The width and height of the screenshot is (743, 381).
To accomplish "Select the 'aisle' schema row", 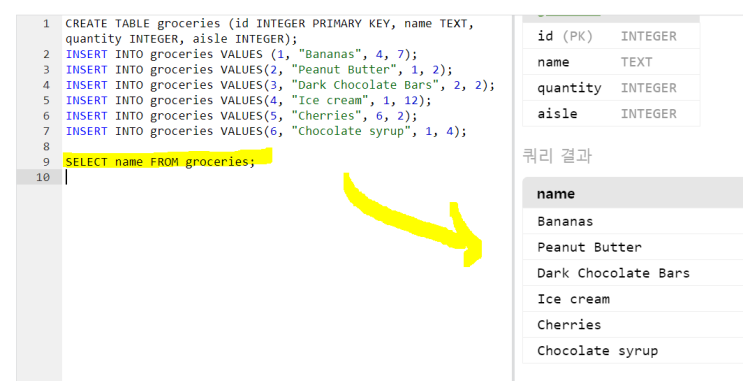I will 611,114.
